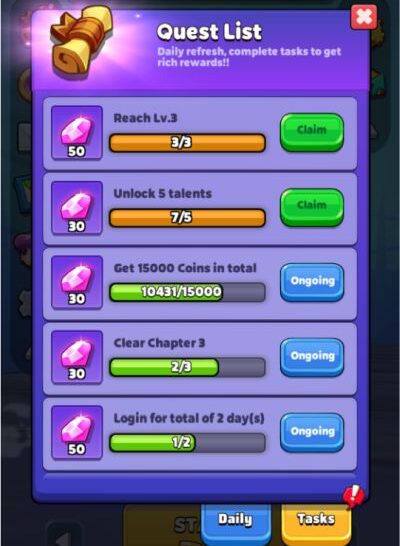Select the gem reward of the coins quest

[77, 282]
